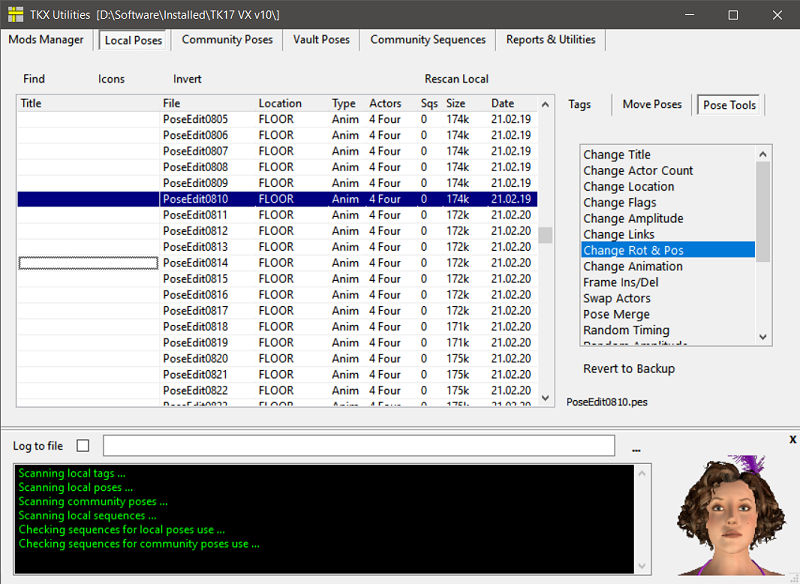Select the PoseEdit0811 row
Screen dimensions: 800x584
277,215
